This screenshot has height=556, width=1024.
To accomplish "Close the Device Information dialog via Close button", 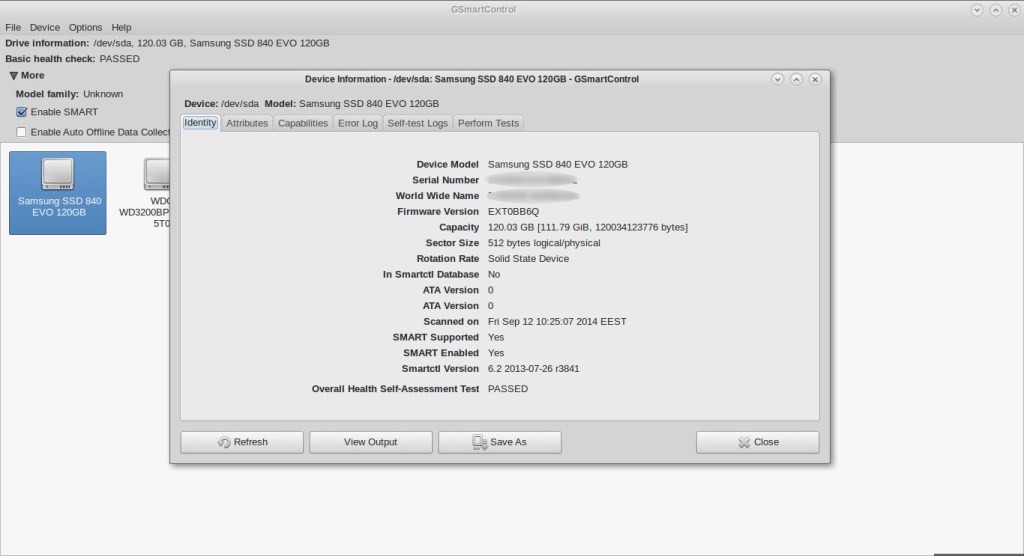I will pyautogui.click(x=757, y=442).
